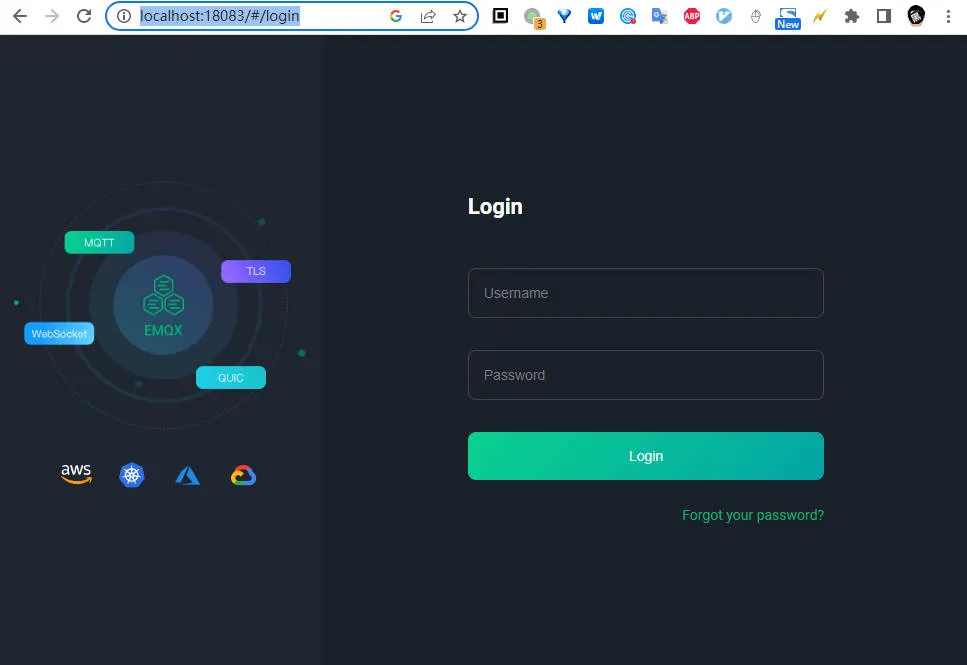Open the square screenshot extension icon
The width and height of the screenshot is (967, 665).
point(500,16)
